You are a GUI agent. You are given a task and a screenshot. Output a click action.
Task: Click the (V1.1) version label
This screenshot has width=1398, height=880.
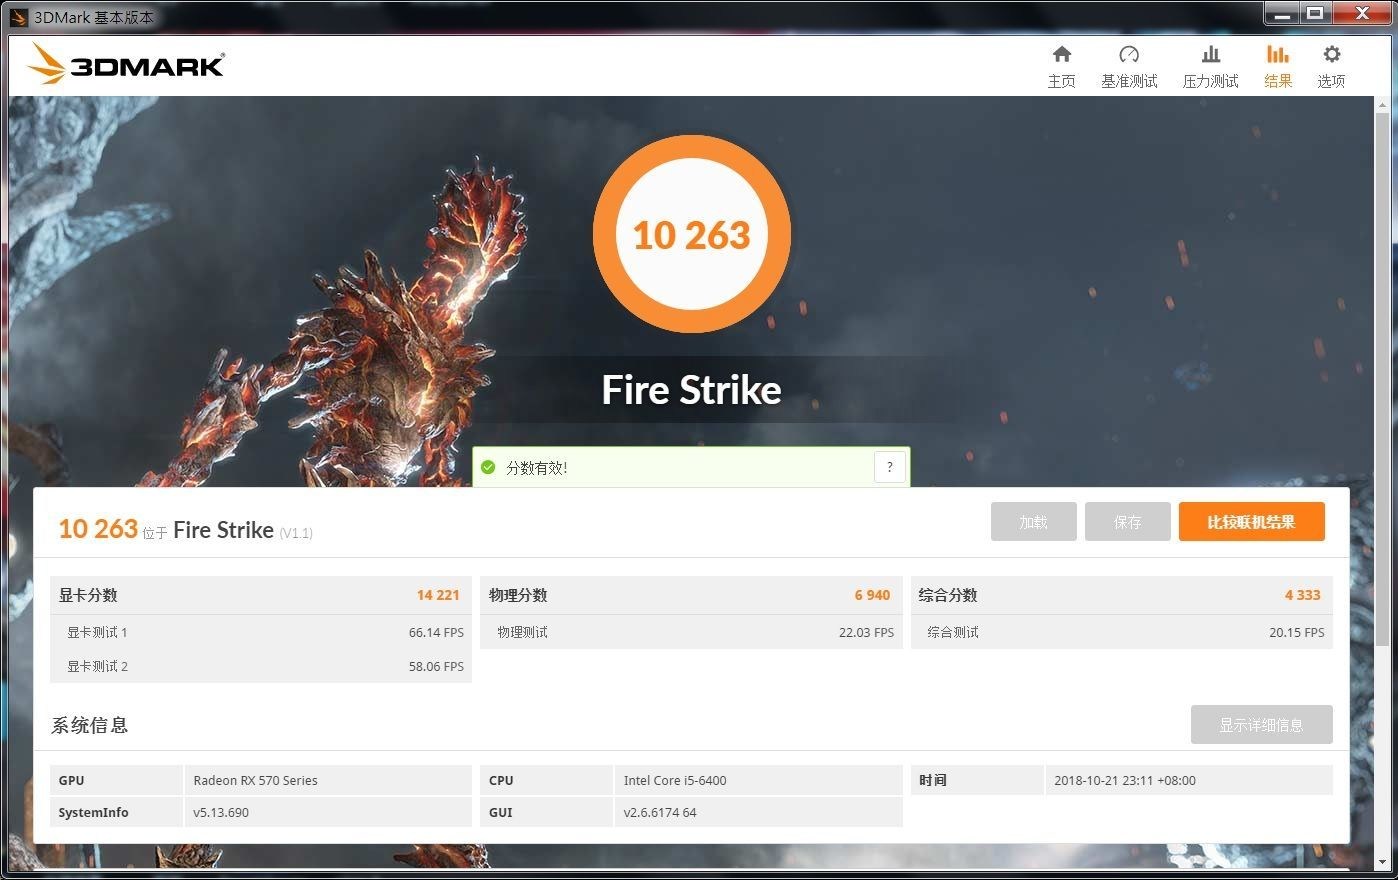pyautogui.click(x=296, y=533)
